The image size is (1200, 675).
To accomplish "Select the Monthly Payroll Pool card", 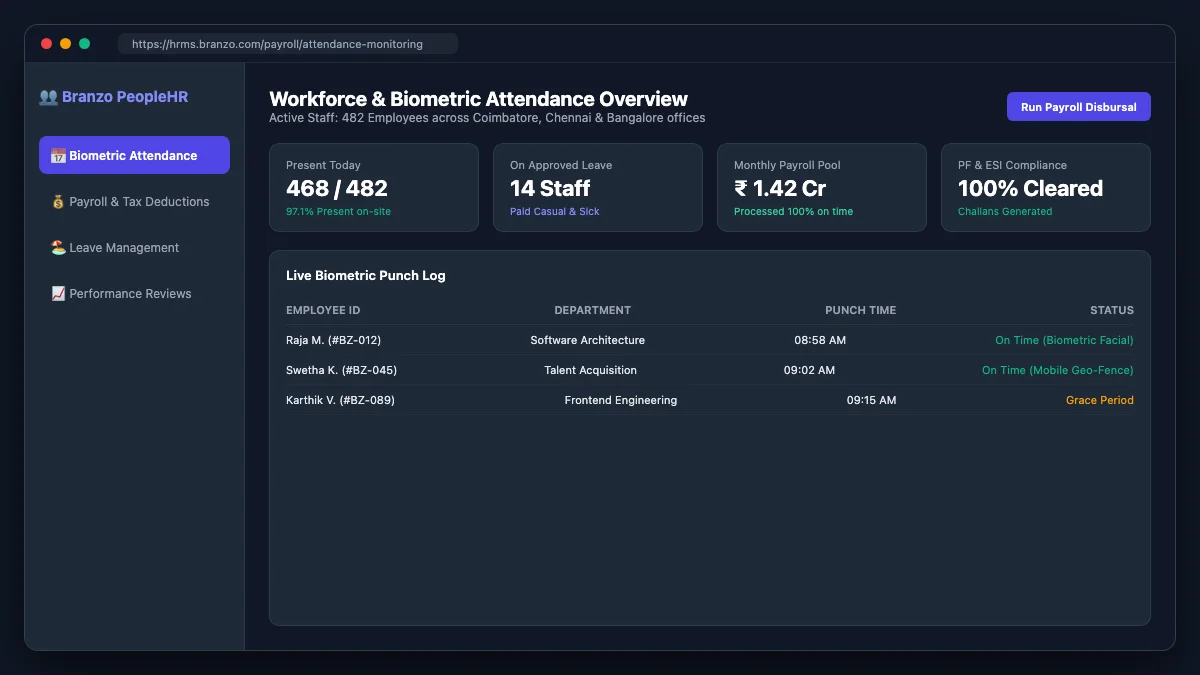I will (822, 187).
